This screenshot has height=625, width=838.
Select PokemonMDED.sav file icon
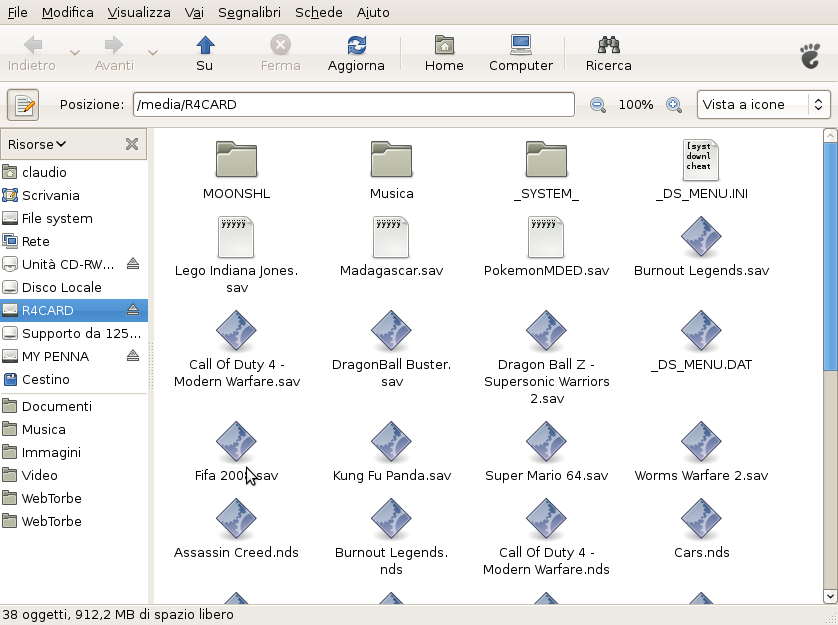tap(546, 237)
